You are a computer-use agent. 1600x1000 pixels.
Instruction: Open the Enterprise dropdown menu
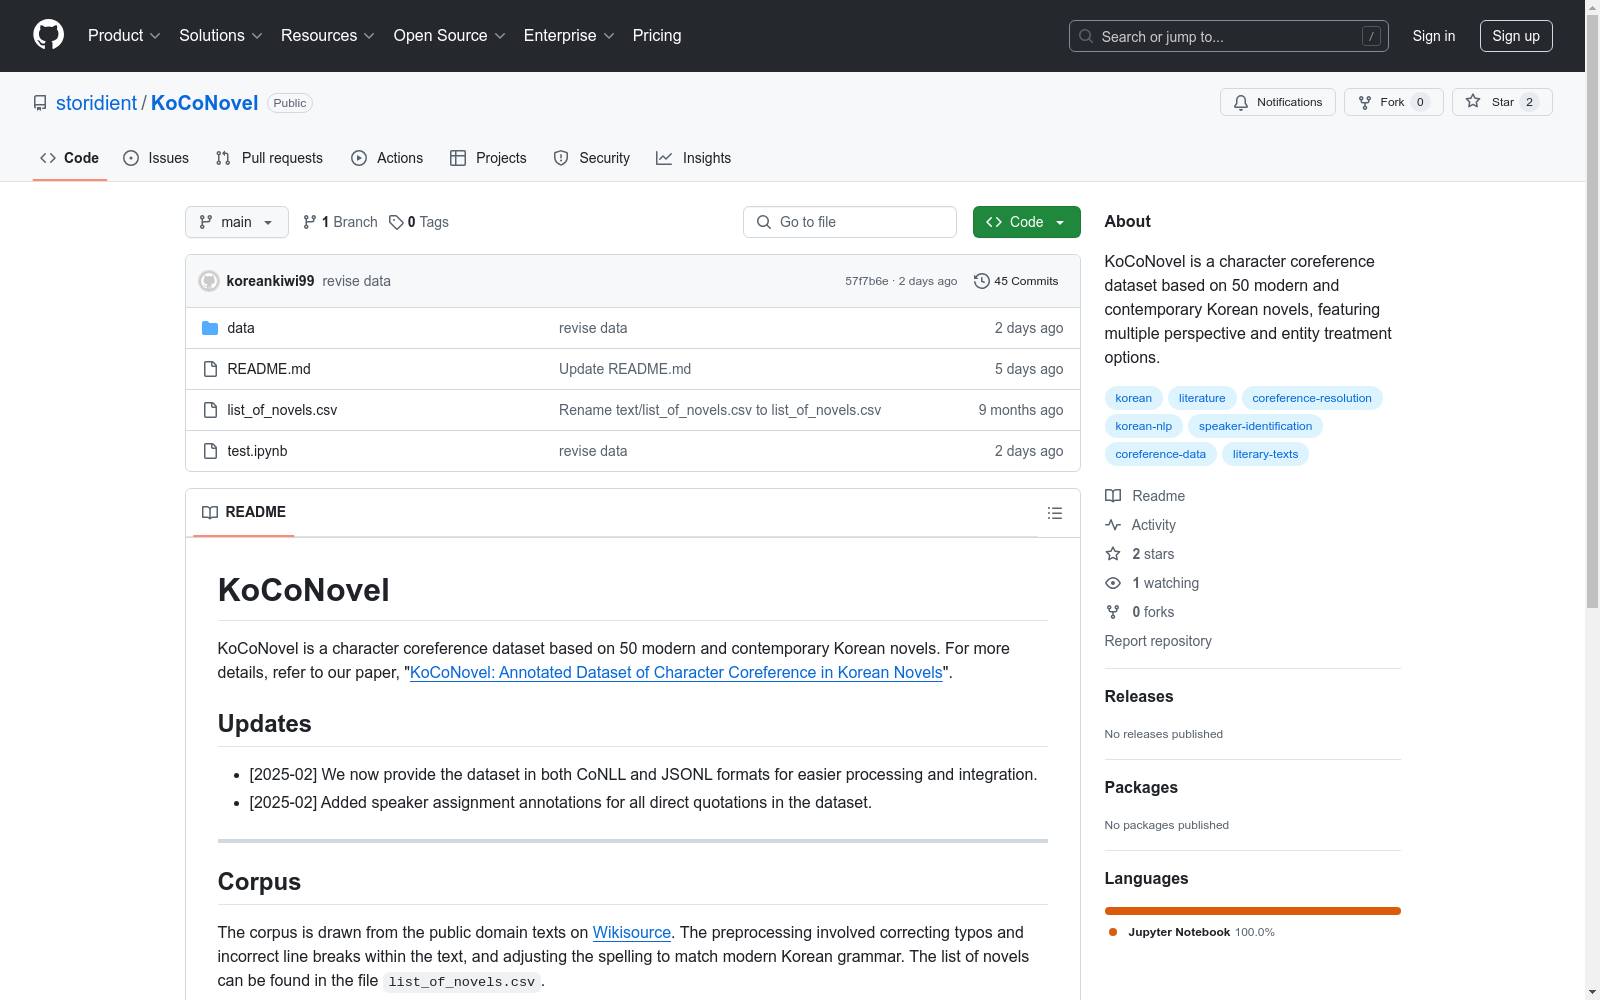pos(569,36)
